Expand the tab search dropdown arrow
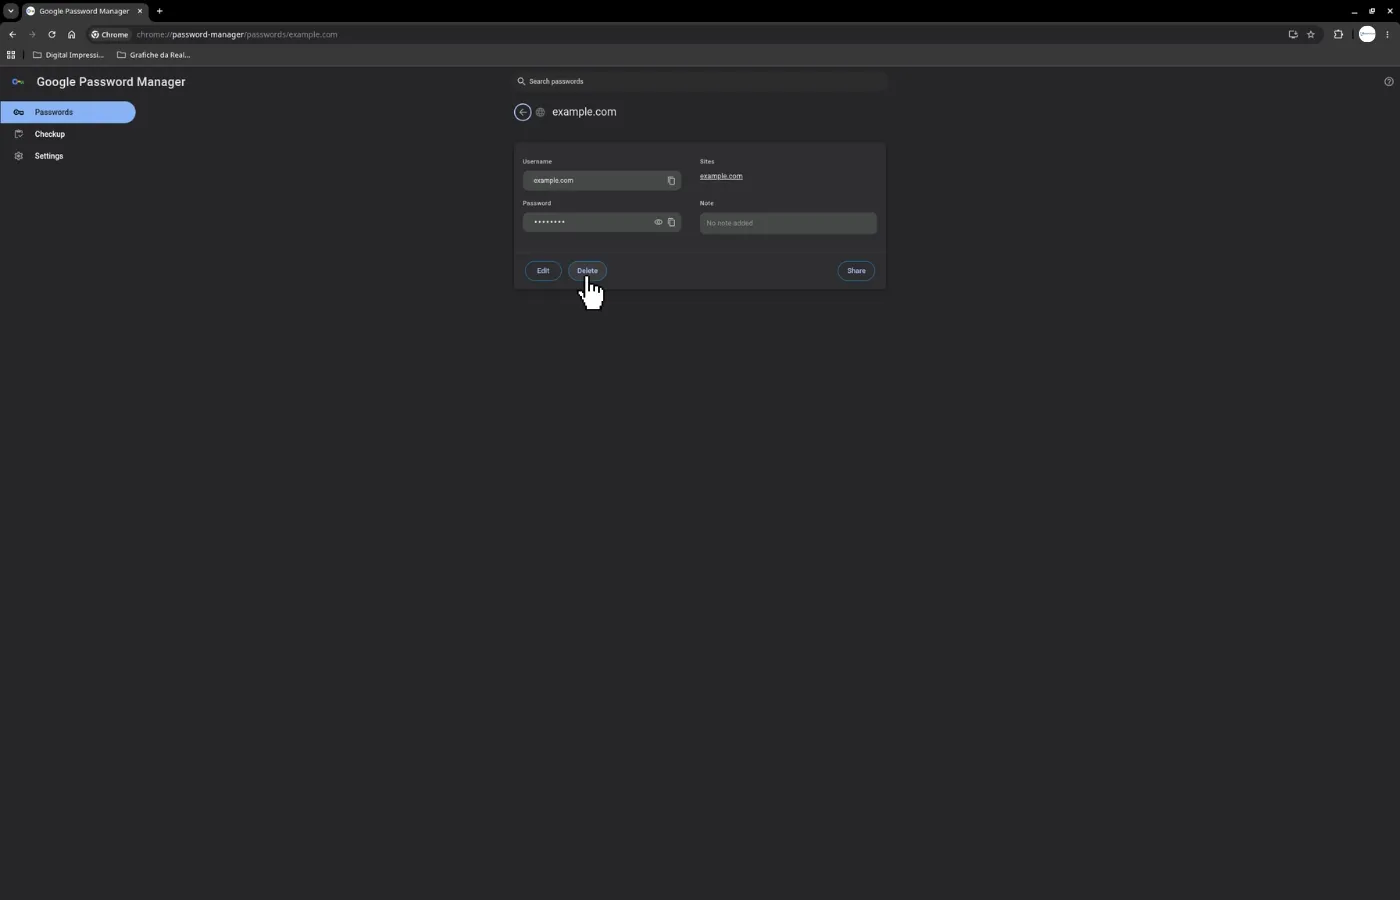1400x900 pixels. [x=10, y=11]
